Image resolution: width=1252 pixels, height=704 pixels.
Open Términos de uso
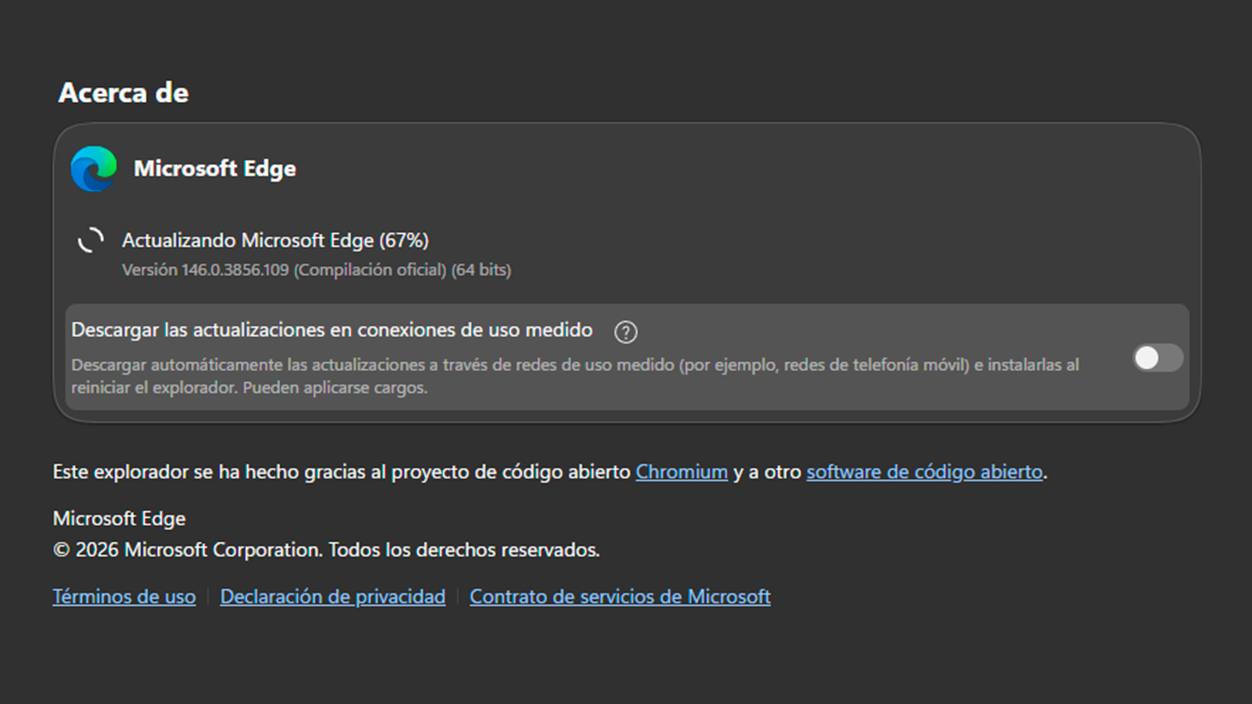[x=124, y=596]
